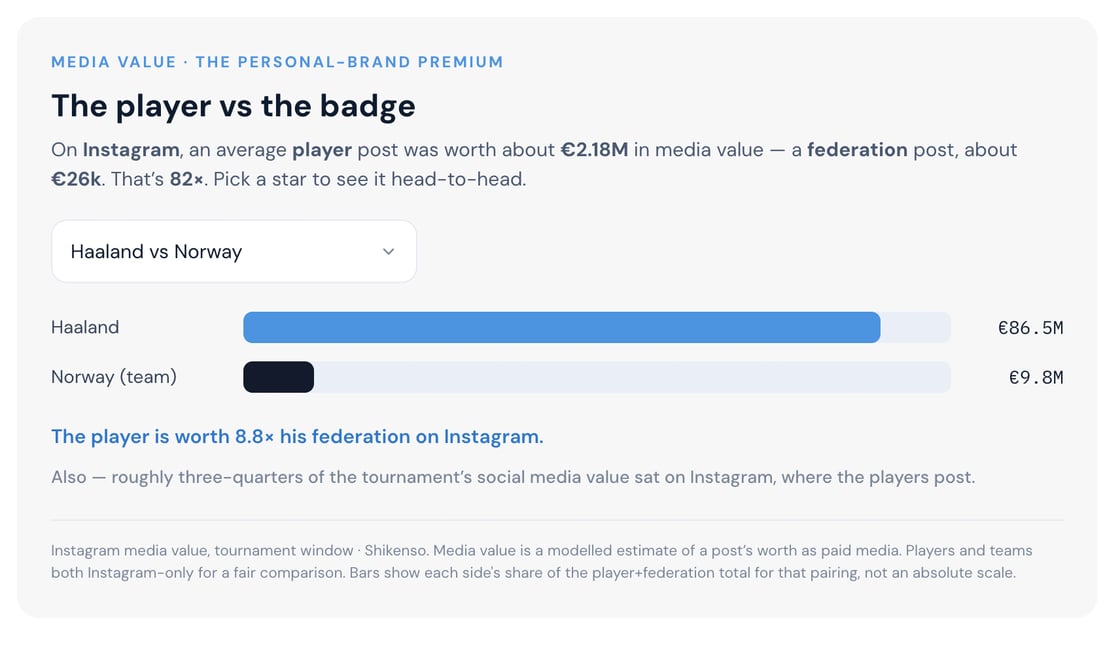The width and height of the screenshot is (1120, 645).
Task: Click the unfilled track of Norway bar
Action: pos(632,377)
